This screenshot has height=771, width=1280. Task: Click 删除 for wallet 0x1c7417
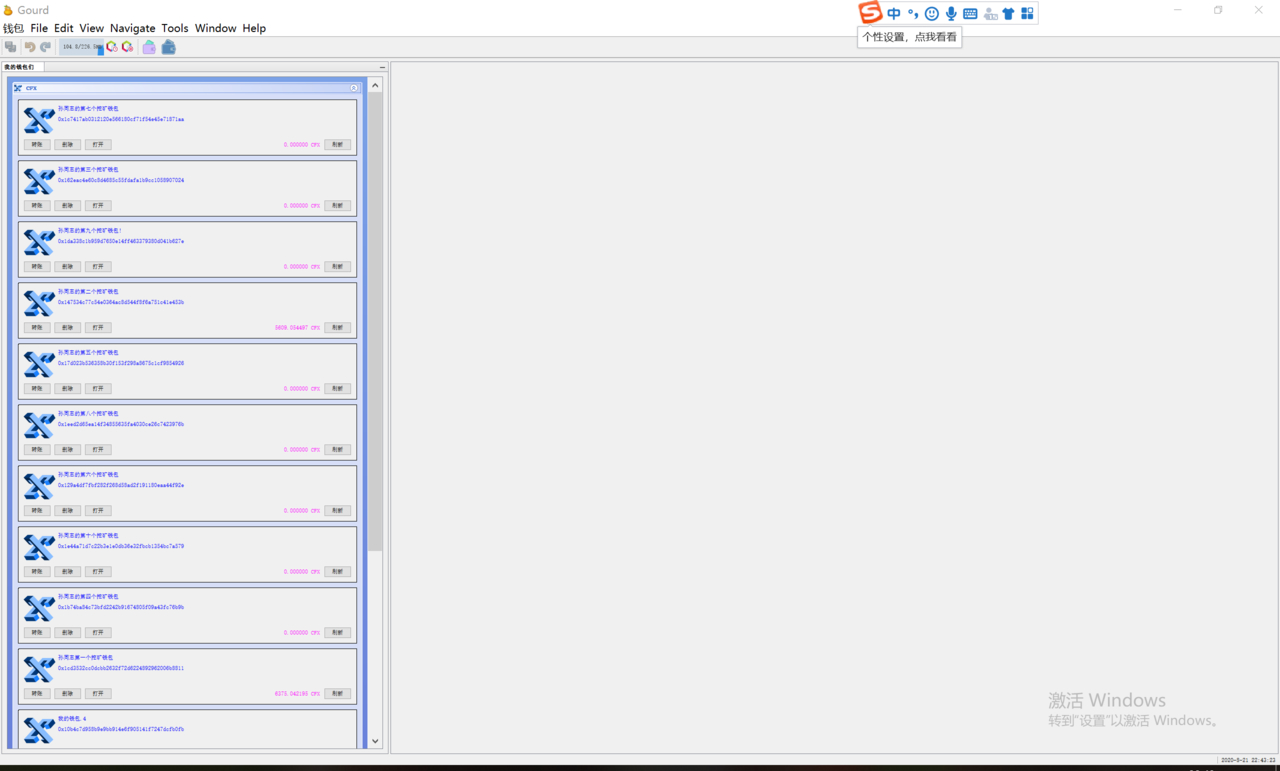pos(67,145)
